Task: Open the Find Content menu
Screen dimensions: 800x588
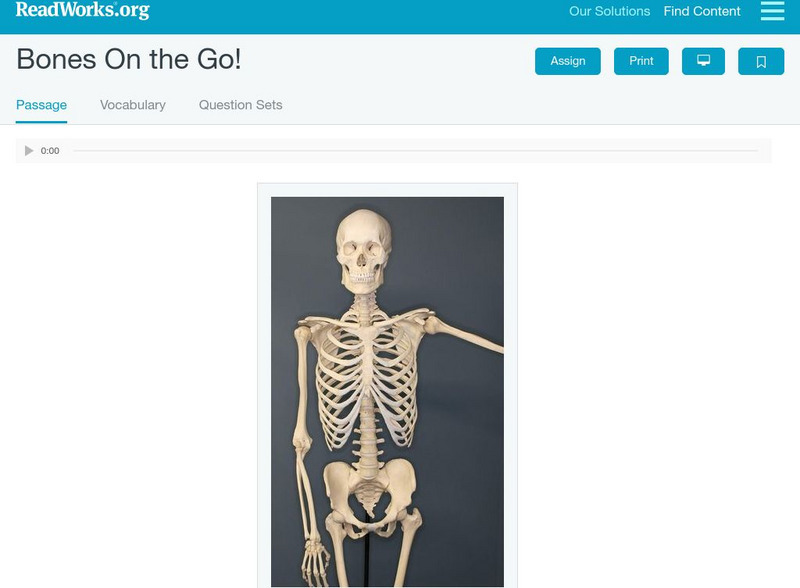Action: pyautogui.click(x=702, y=11)
